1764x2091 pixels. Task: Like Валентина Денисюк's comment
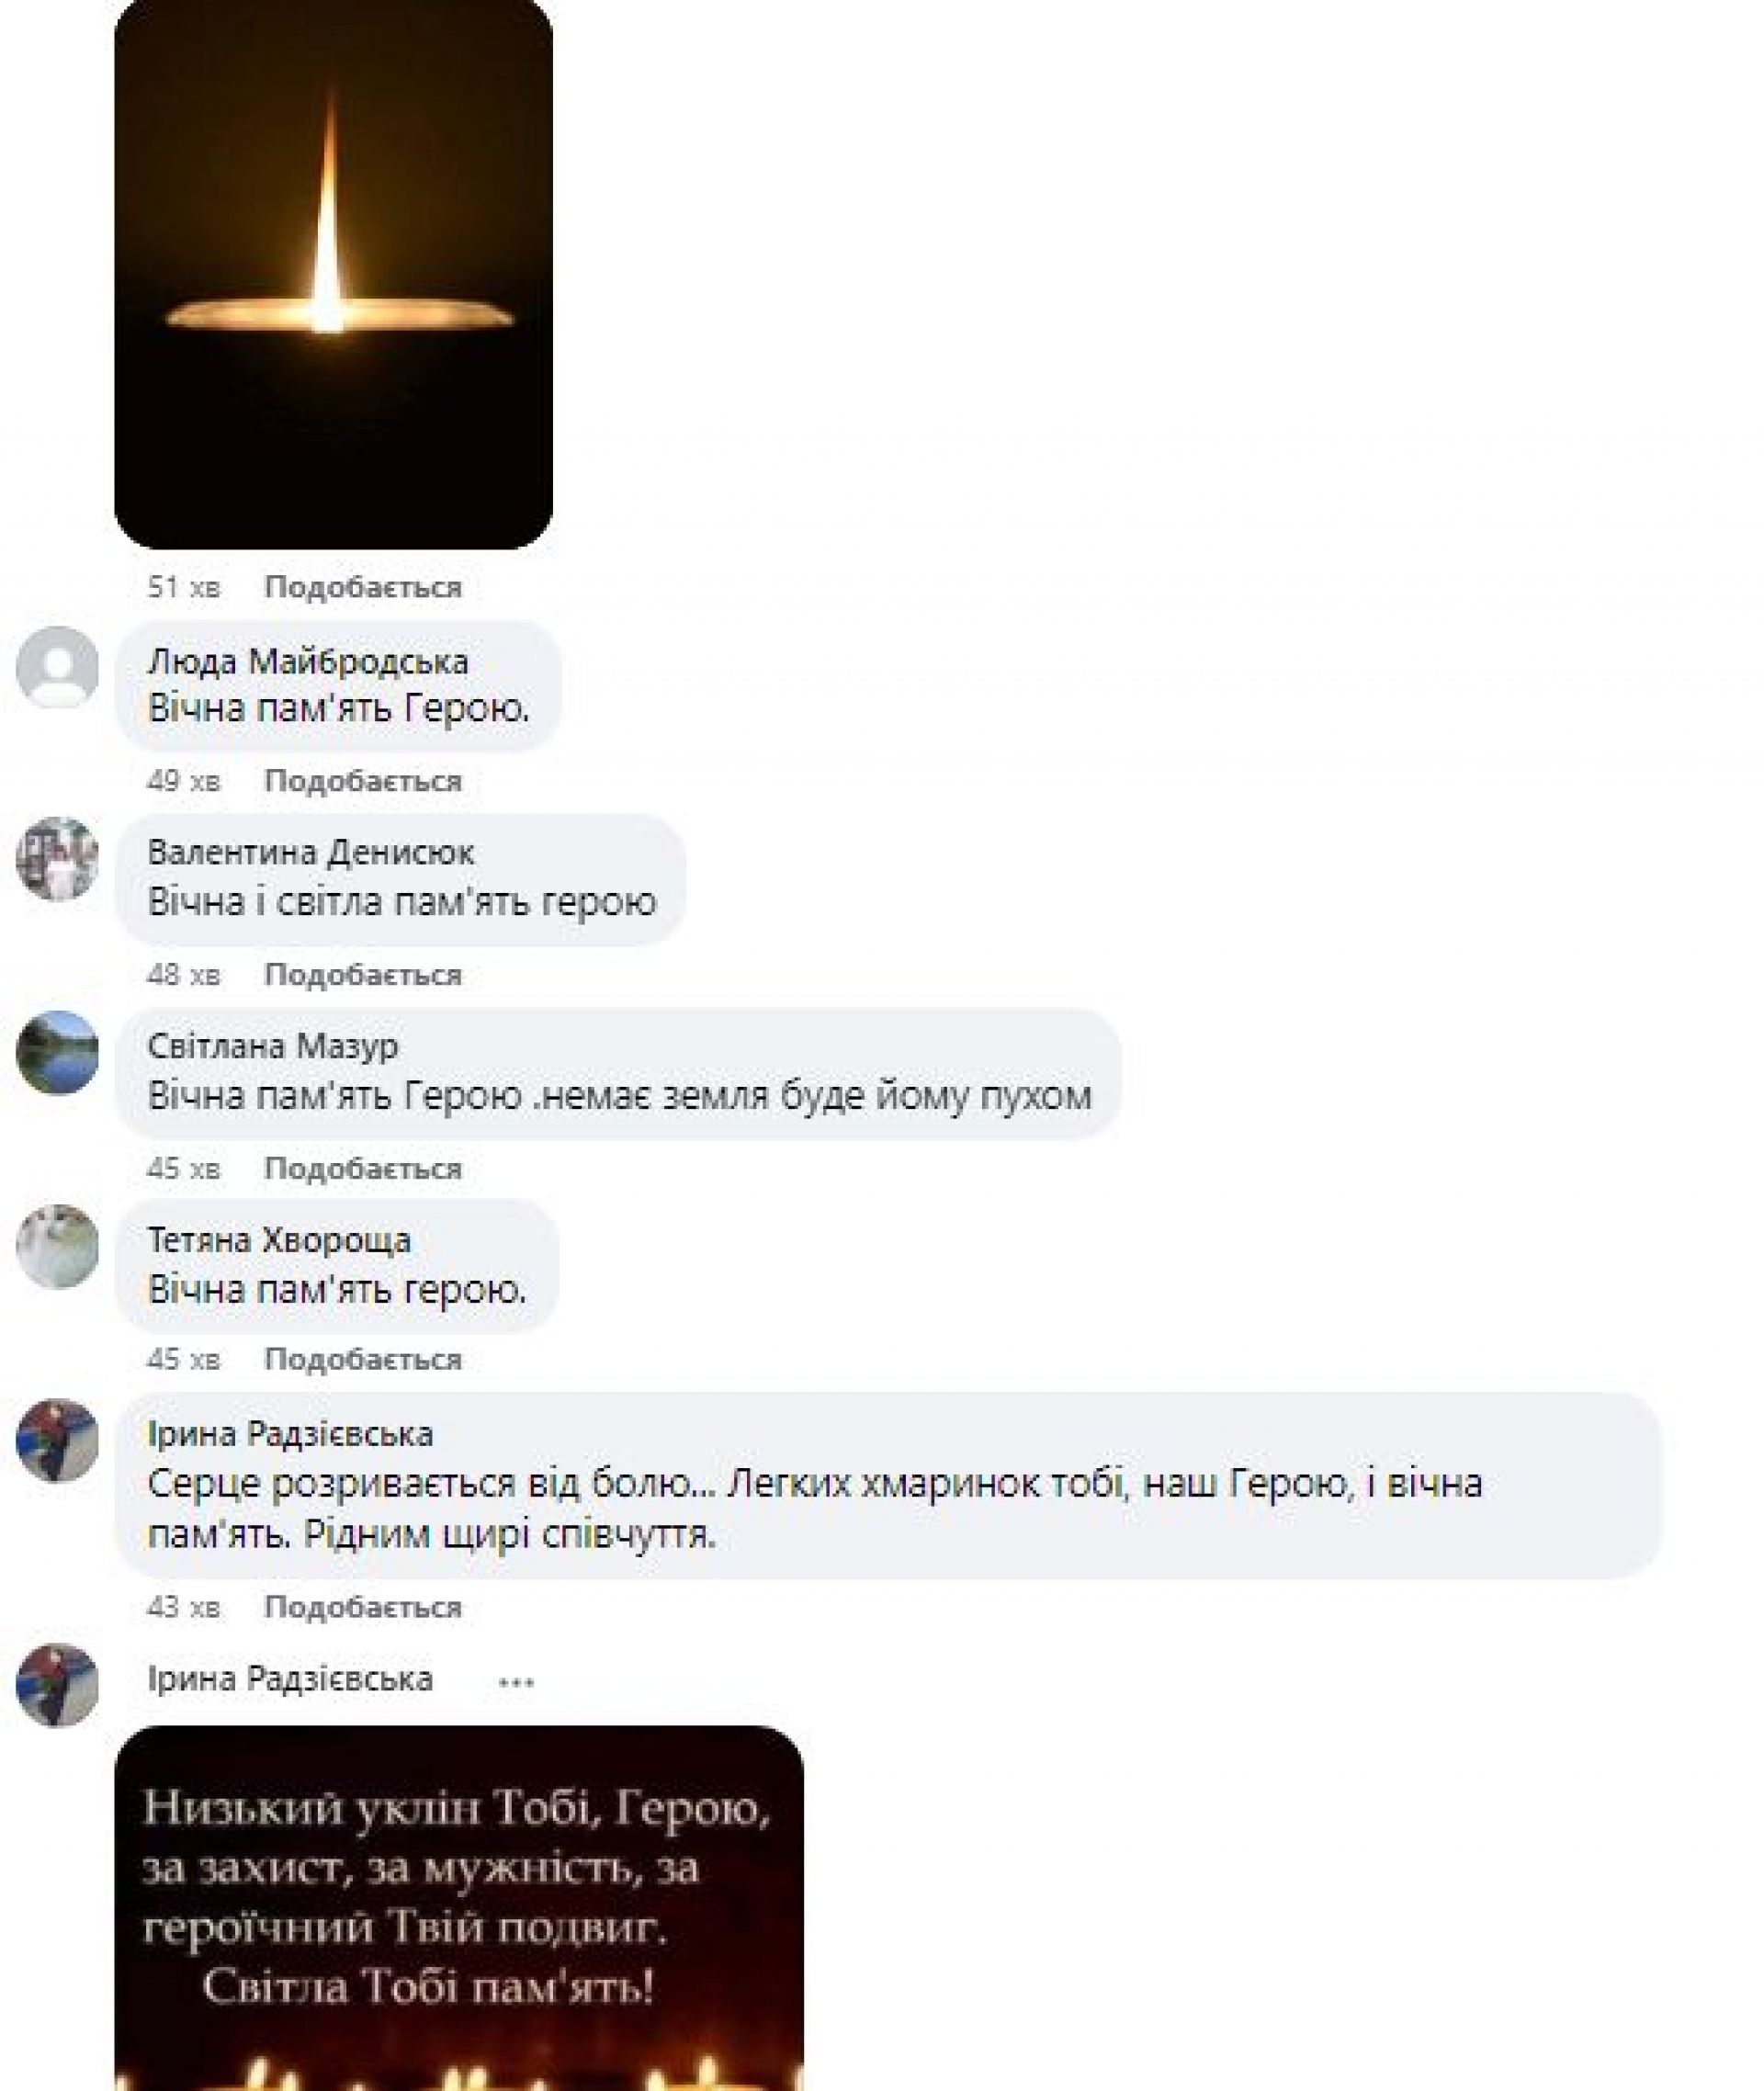click(x=363, y=975)
